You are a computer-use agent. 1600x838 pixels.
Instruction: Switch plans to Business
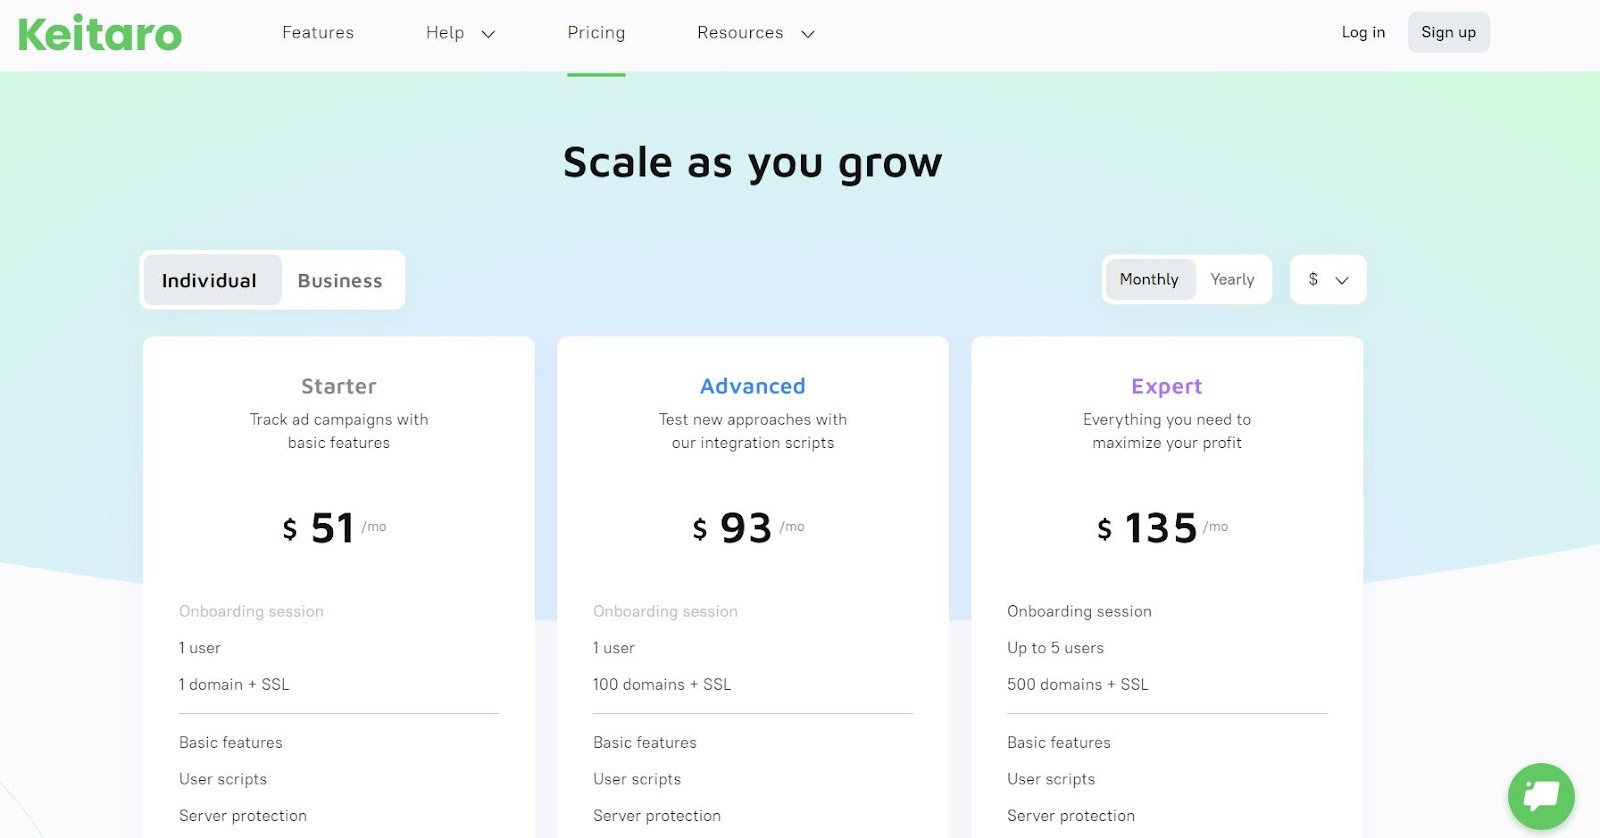coord(340,280)
